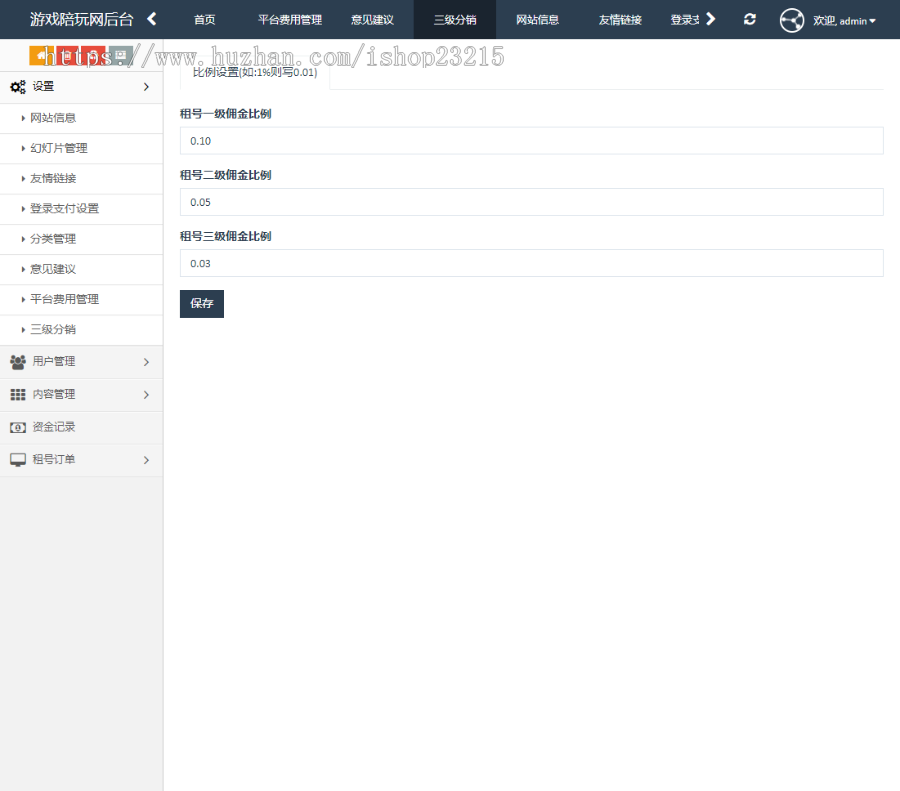Click the monitor icon next to 租号订单
The height and width of the screenshot is (791, 900).
click(x=18, y=460)
